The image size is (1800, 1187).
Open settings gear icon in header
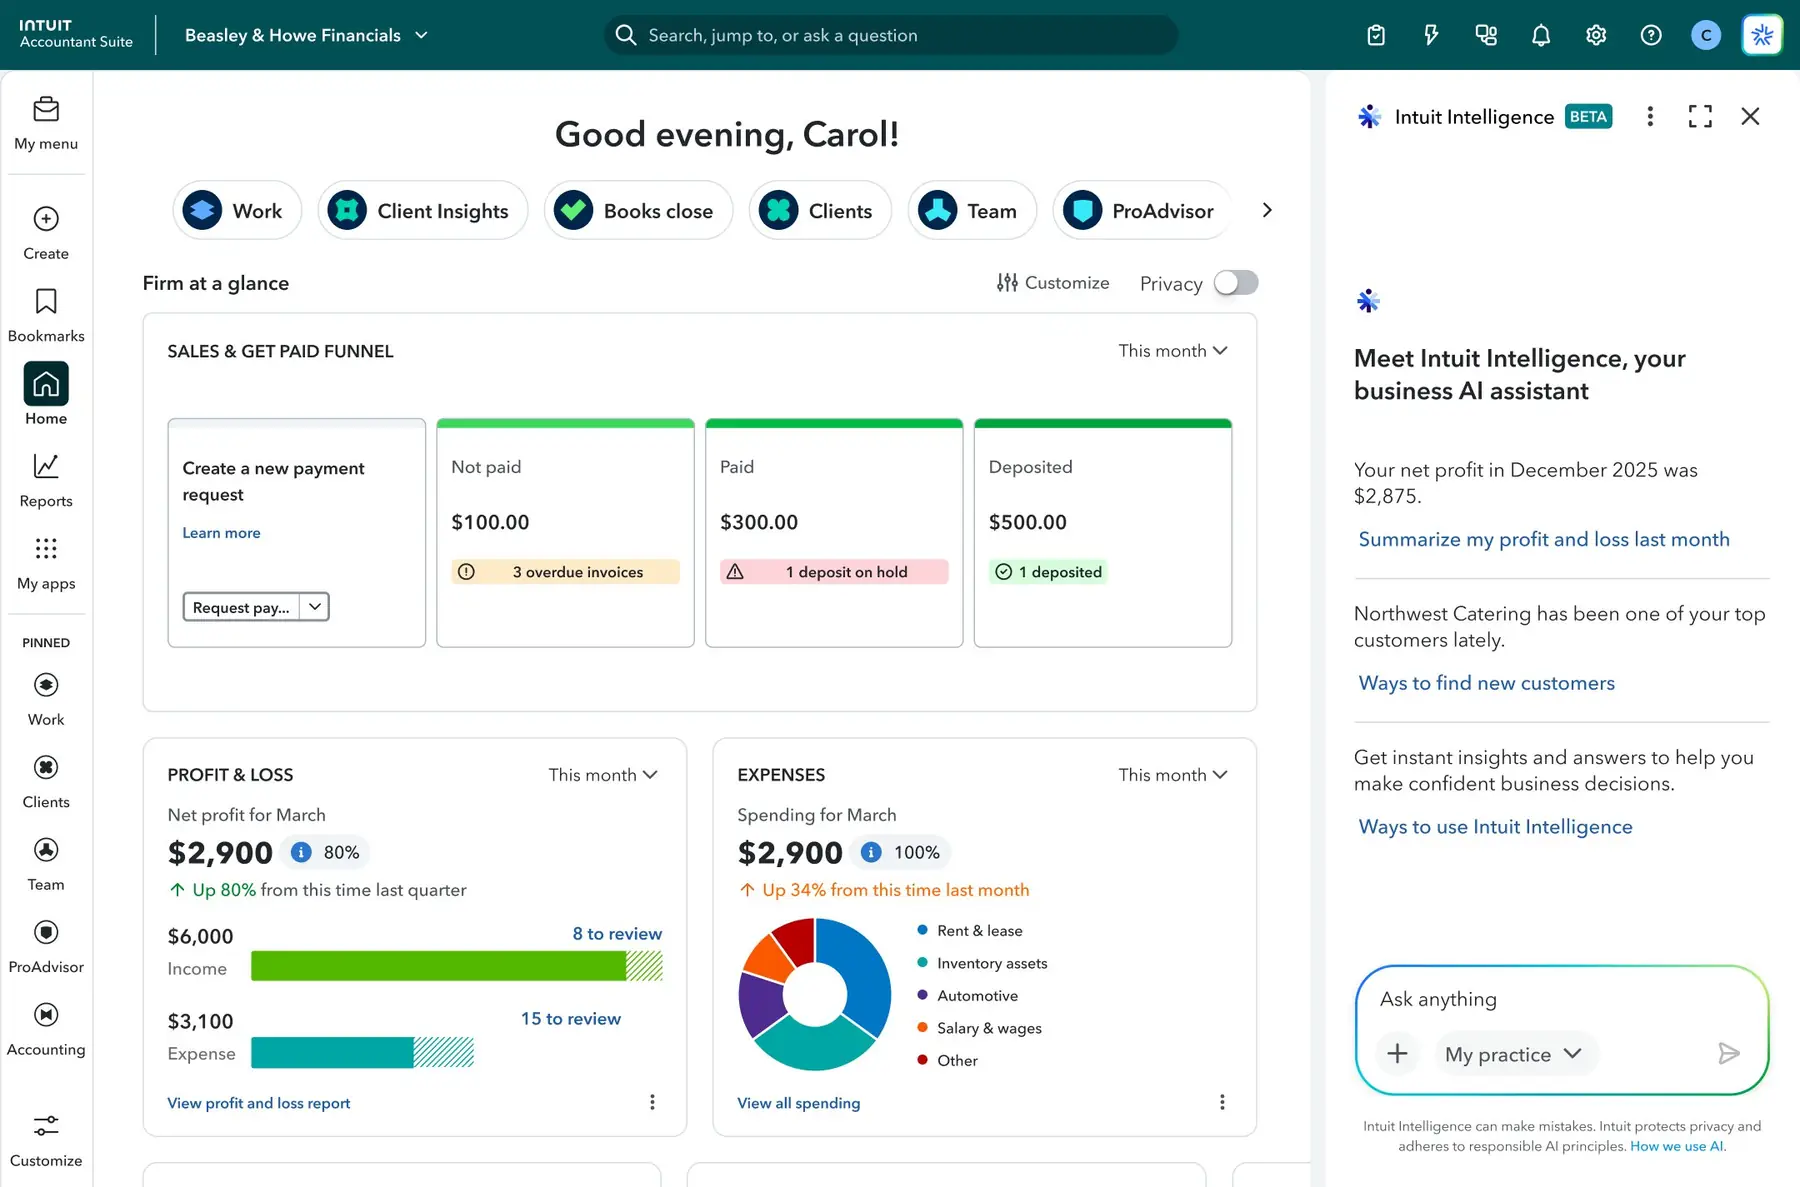pos(1596,35)
